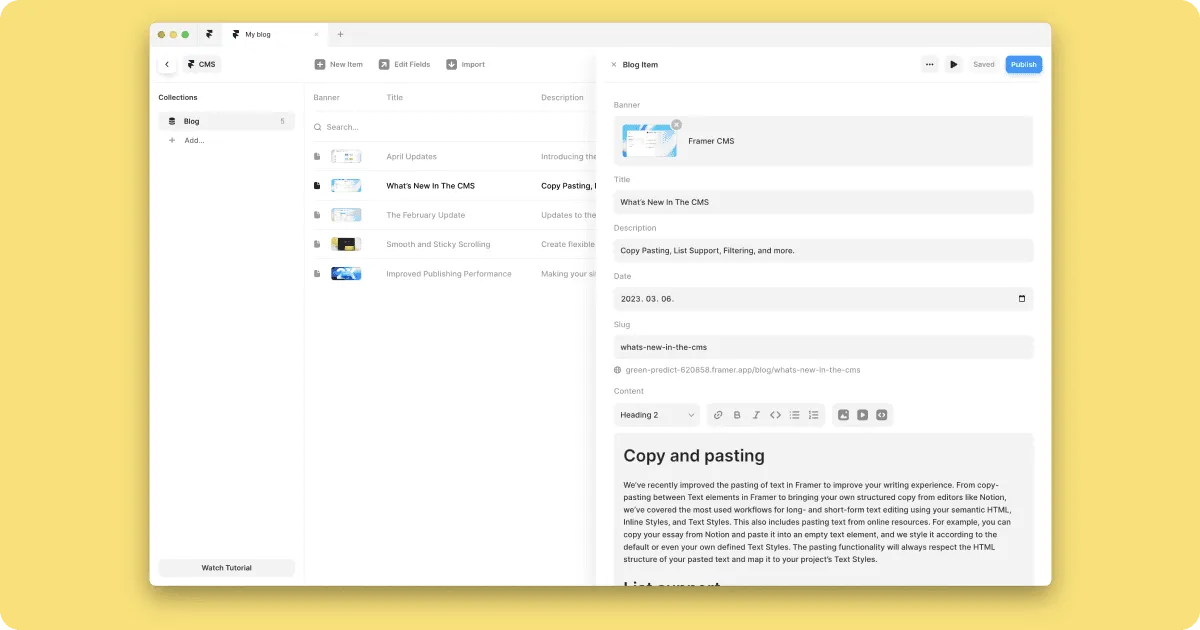Click Improved Publishing Performance banner thumbnail
Viewport: 1200px width, 630px height.
coord(346,274)
